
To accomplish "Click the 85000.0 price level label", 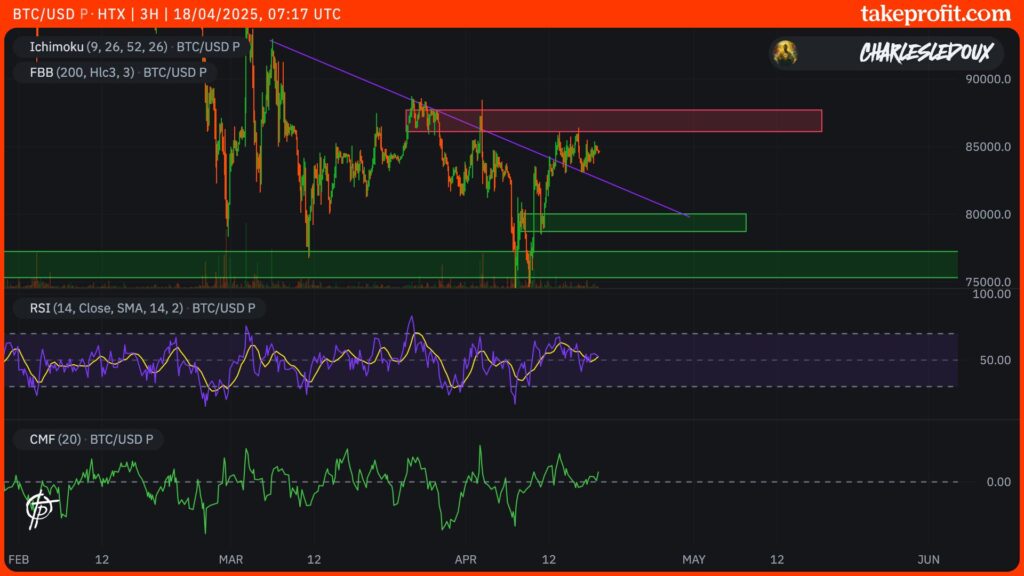I will click(x=988, y=148).
